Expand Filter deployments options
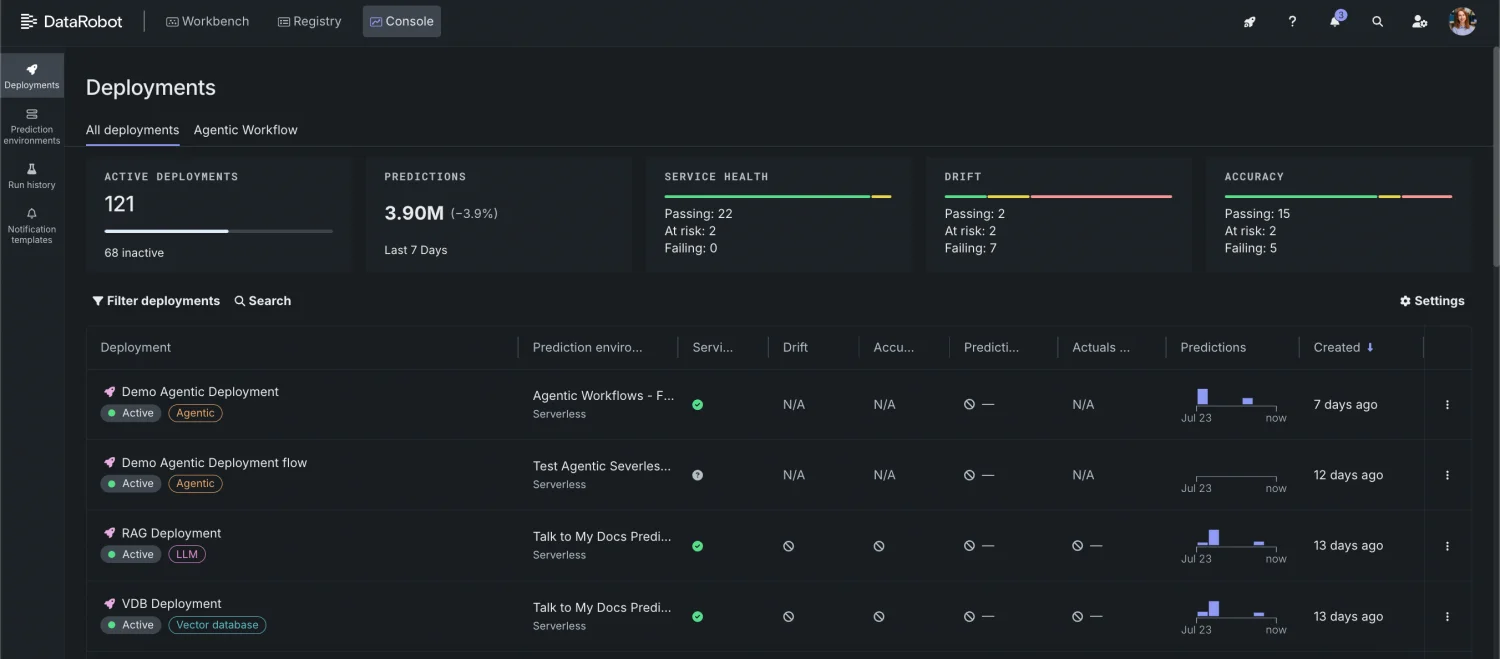The width and height of the screenshot is (1500, 659). (x=156, y=301)
